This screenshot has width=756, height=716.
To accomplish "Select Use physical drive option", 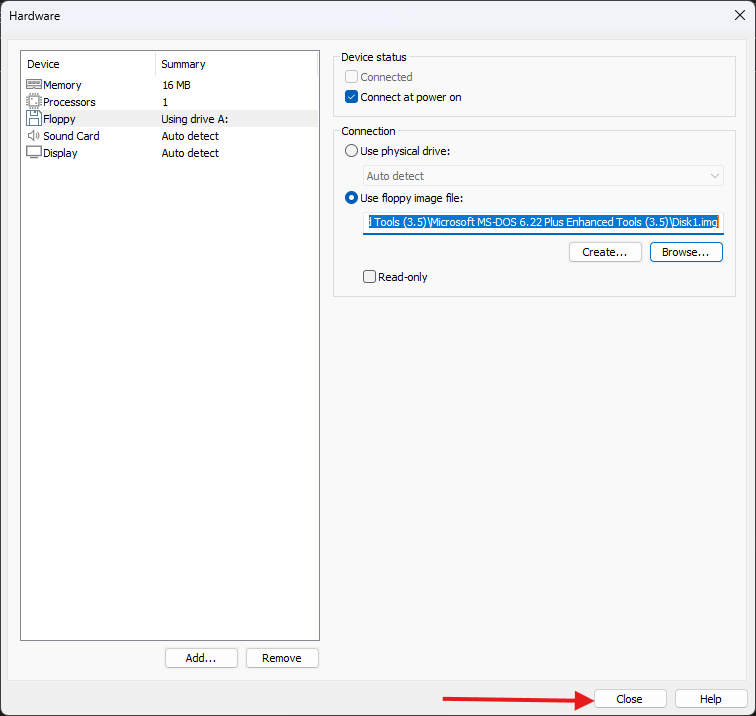I will coord(351,150).
